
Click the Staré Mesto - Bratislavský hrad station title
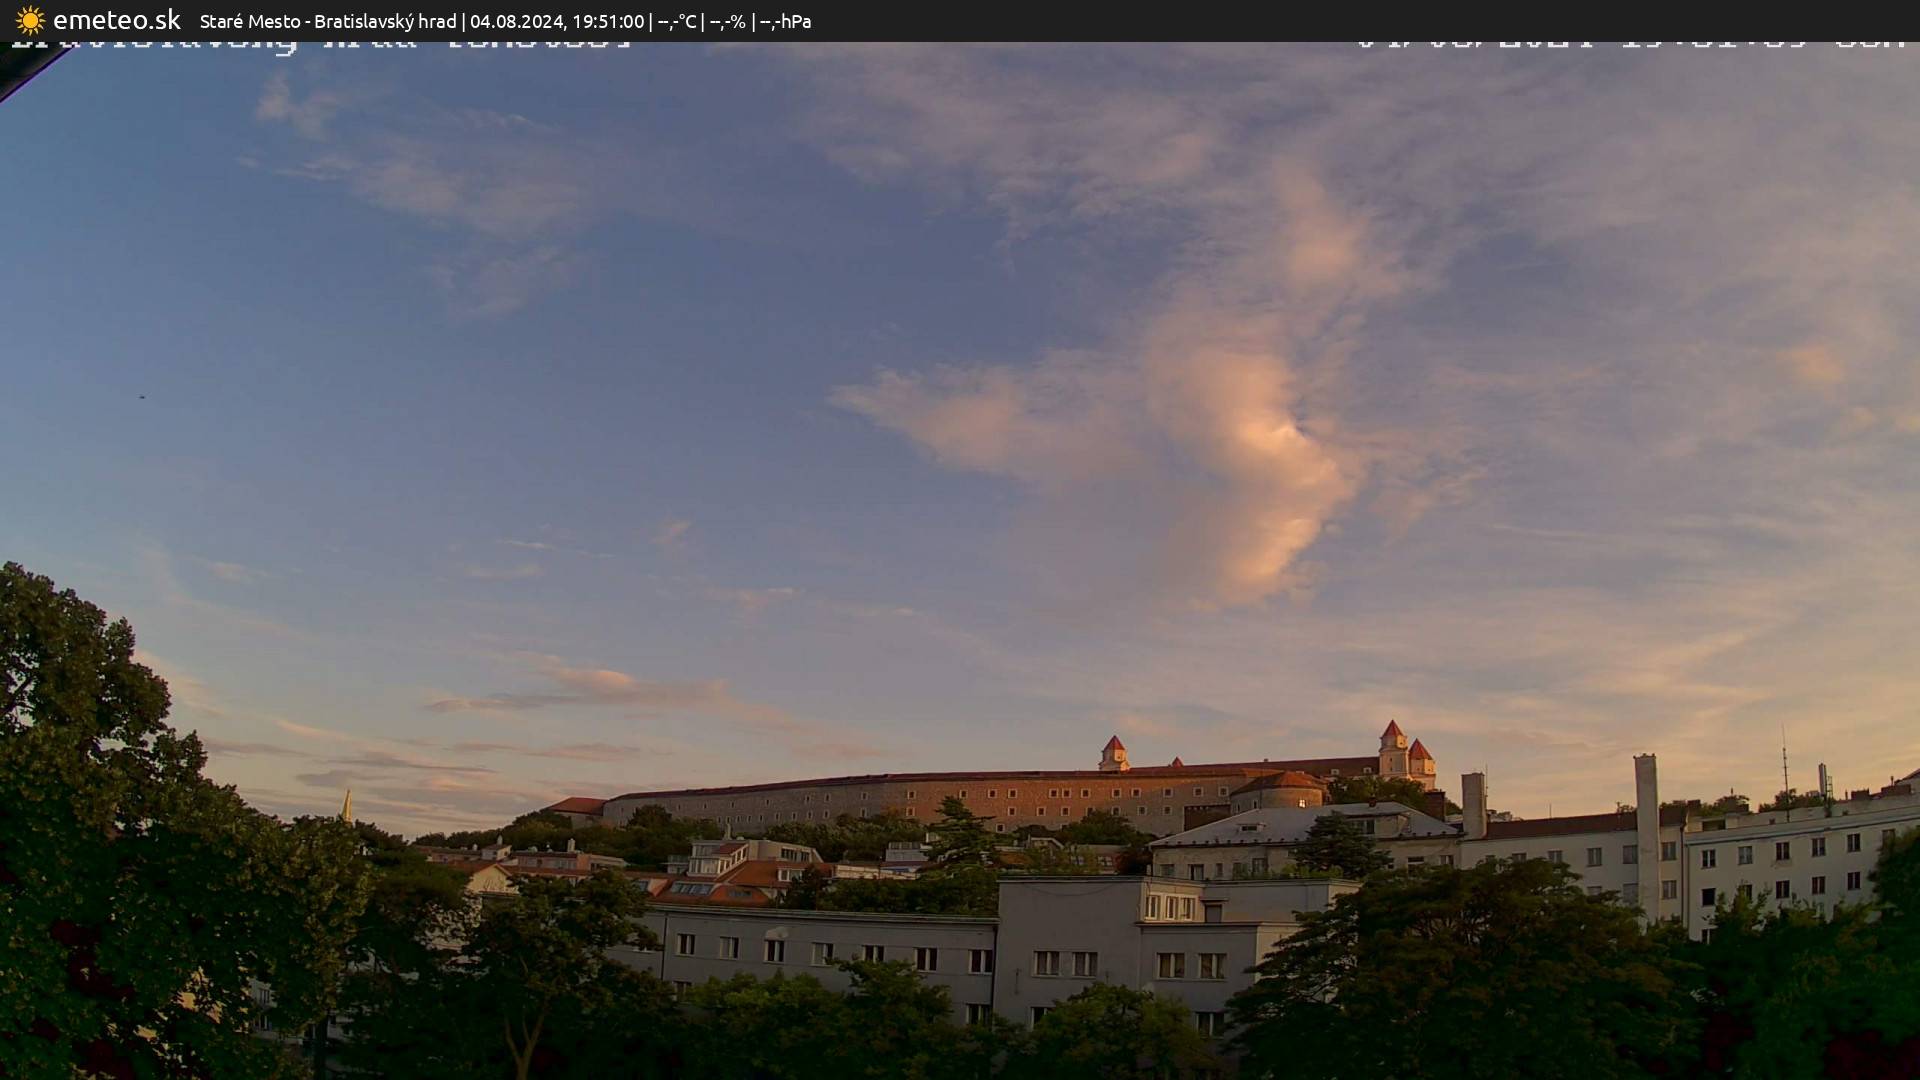[327, 21]
